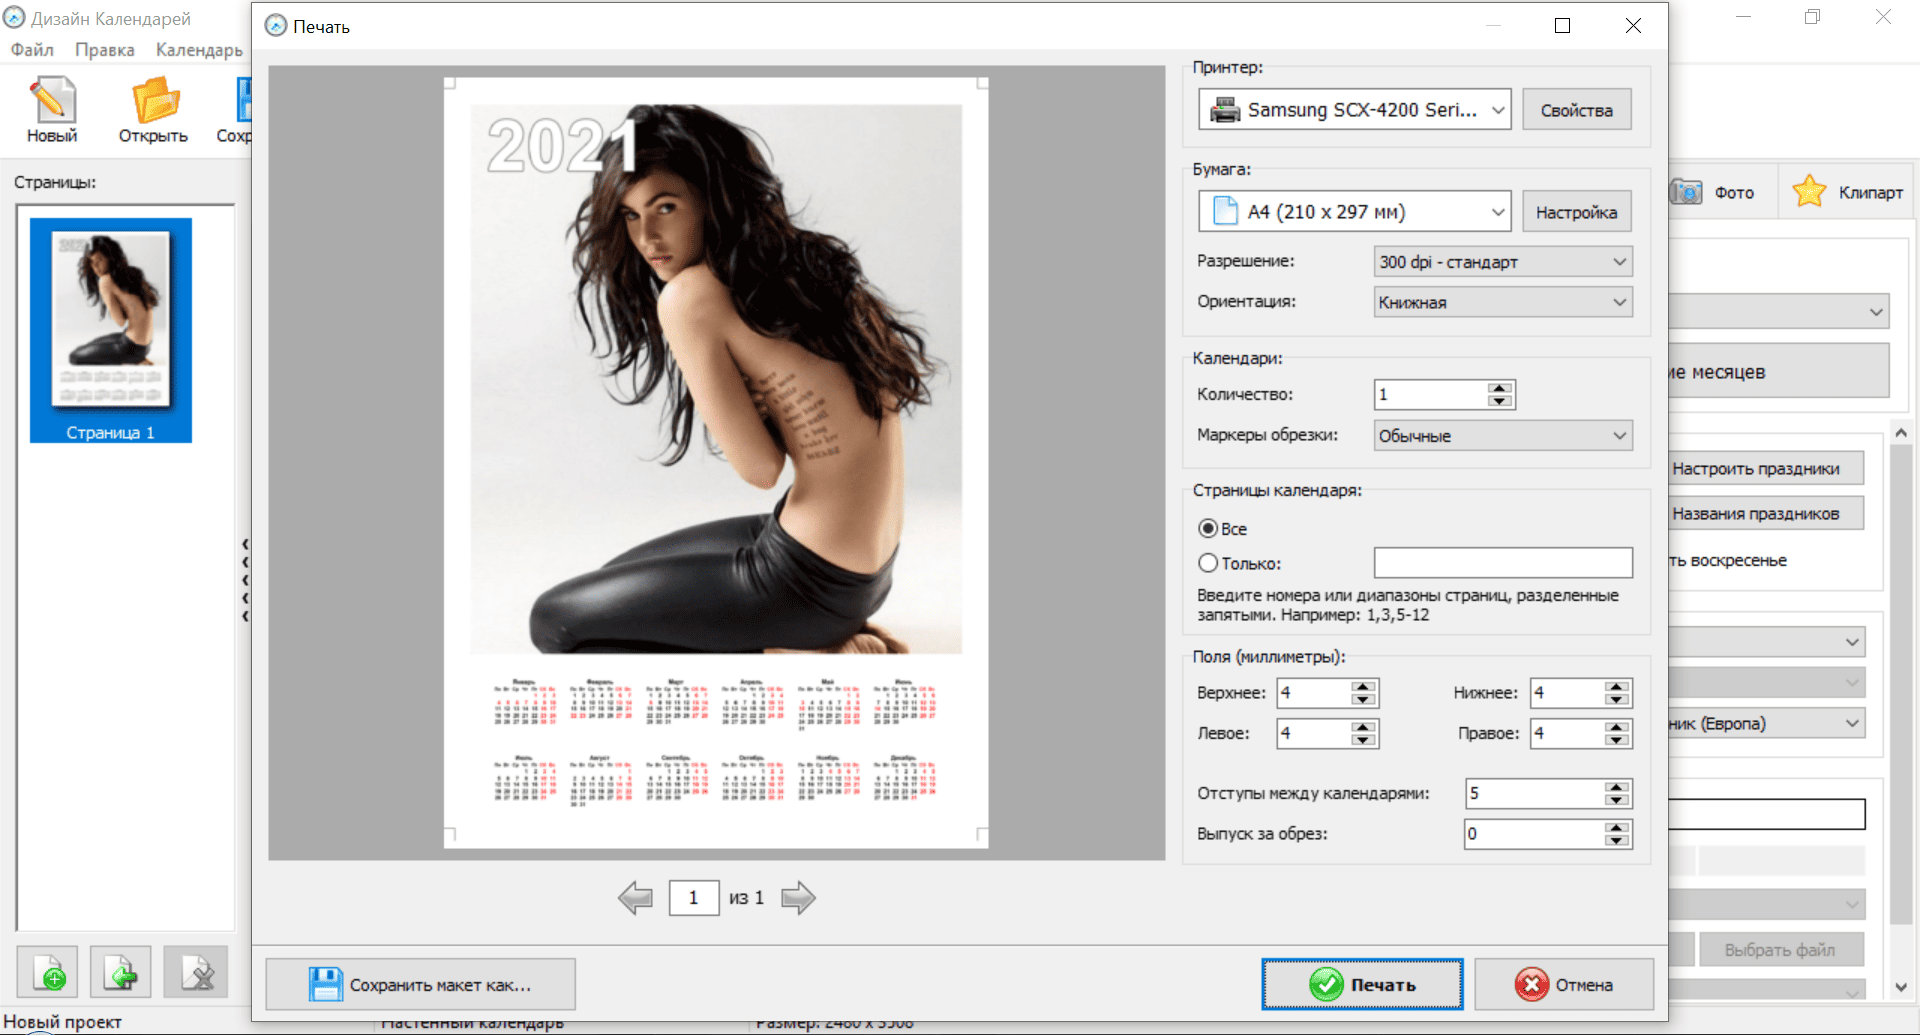Open the Календарь menu

(x=199, y=50)
